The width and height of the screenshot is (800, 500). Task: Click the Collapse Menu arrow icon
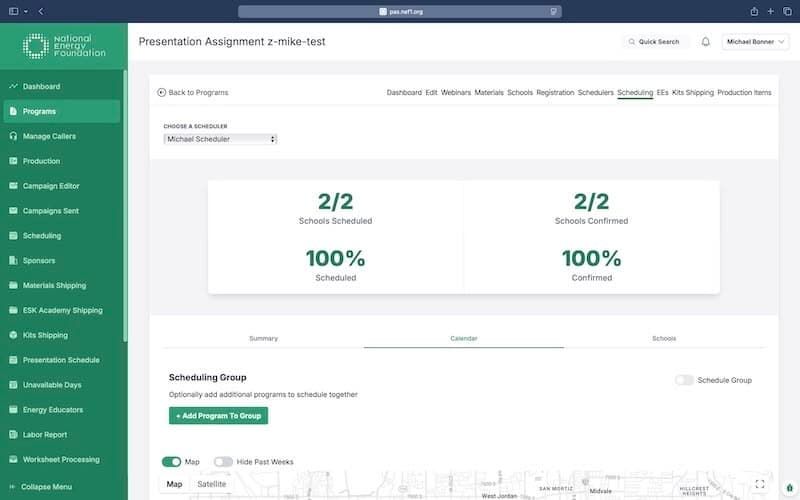[x=11, y=487]
